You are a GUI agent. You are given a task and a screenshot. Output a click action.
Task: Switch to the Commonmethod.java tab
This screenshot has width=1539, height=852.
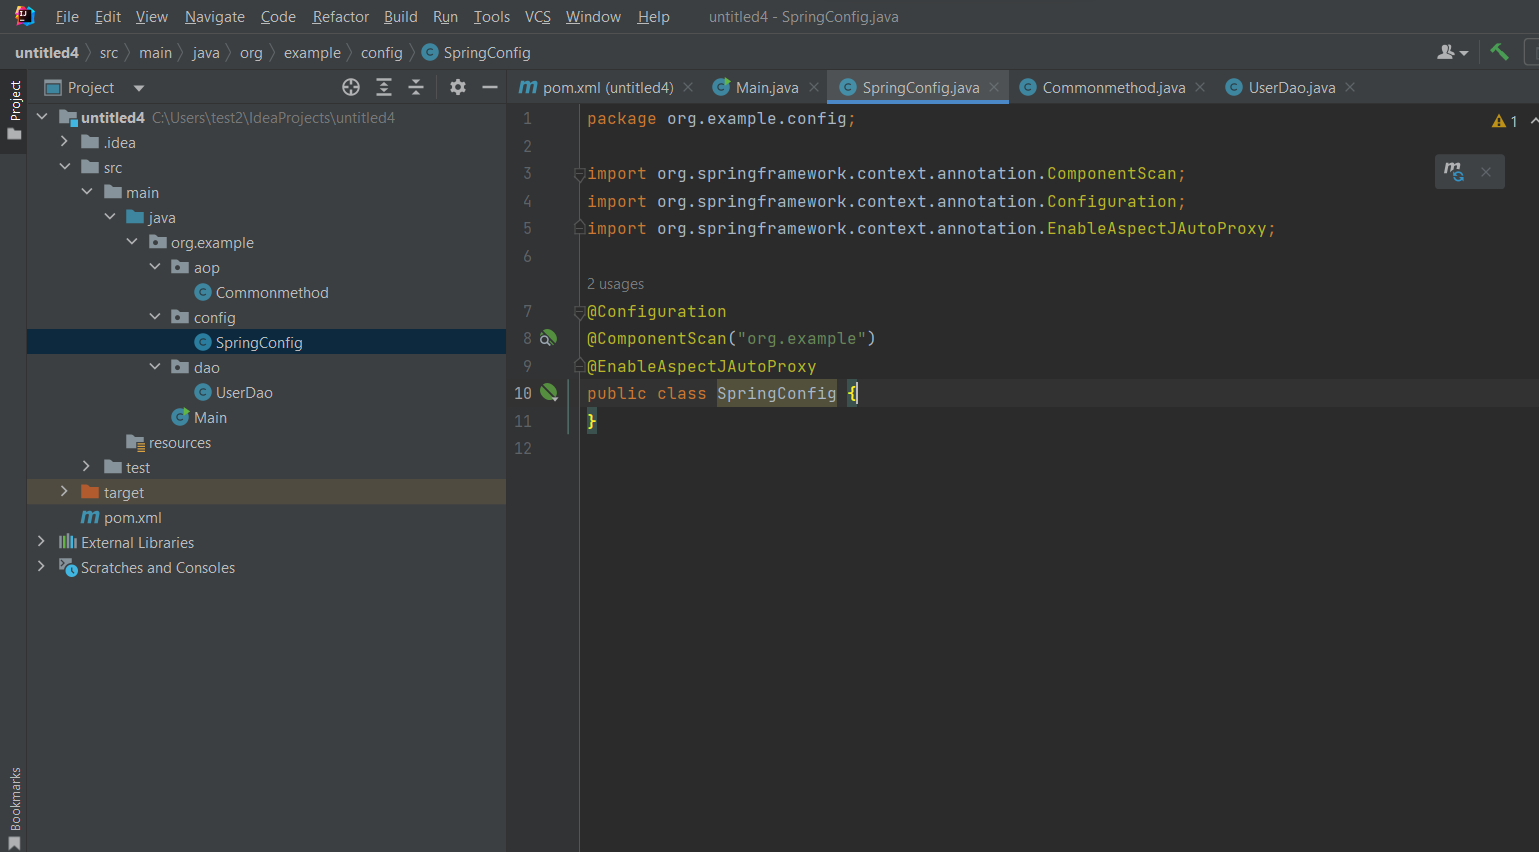coord(1113,88)
